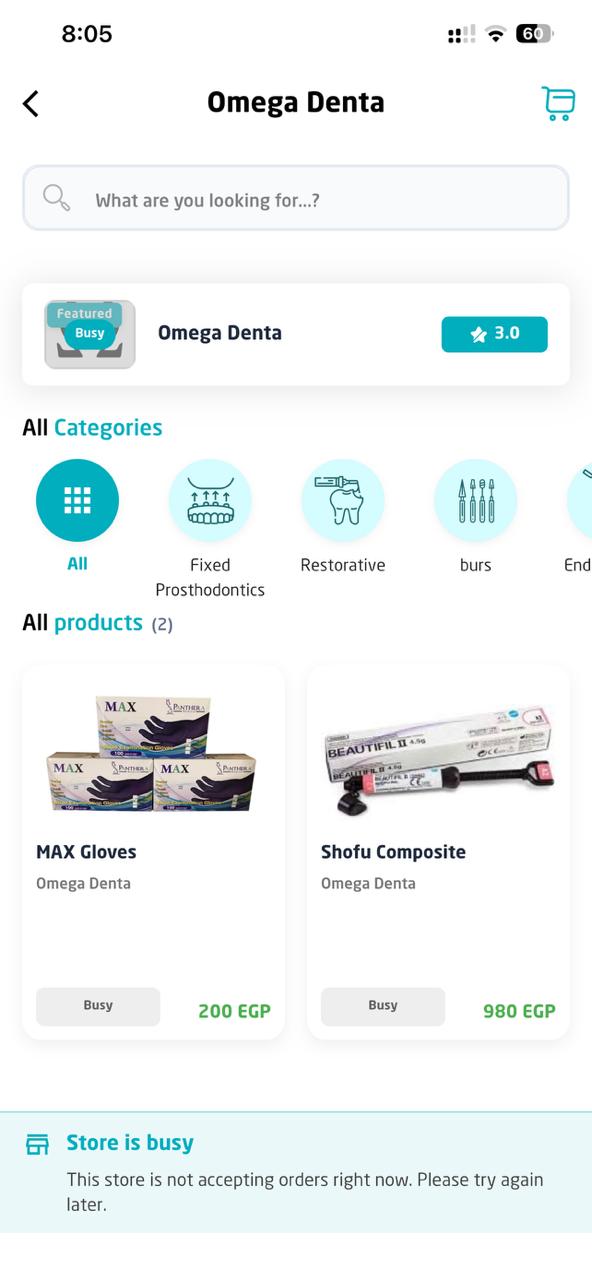Open the MAX Gloves product image
The width and height of the screenshot is (592, 1280).
(153, 753)
